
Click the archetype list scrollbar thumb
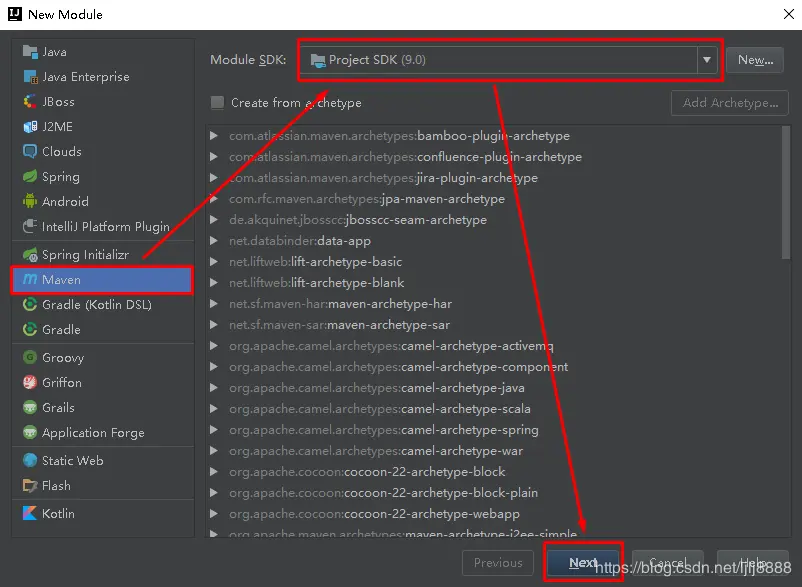[786, 193]
